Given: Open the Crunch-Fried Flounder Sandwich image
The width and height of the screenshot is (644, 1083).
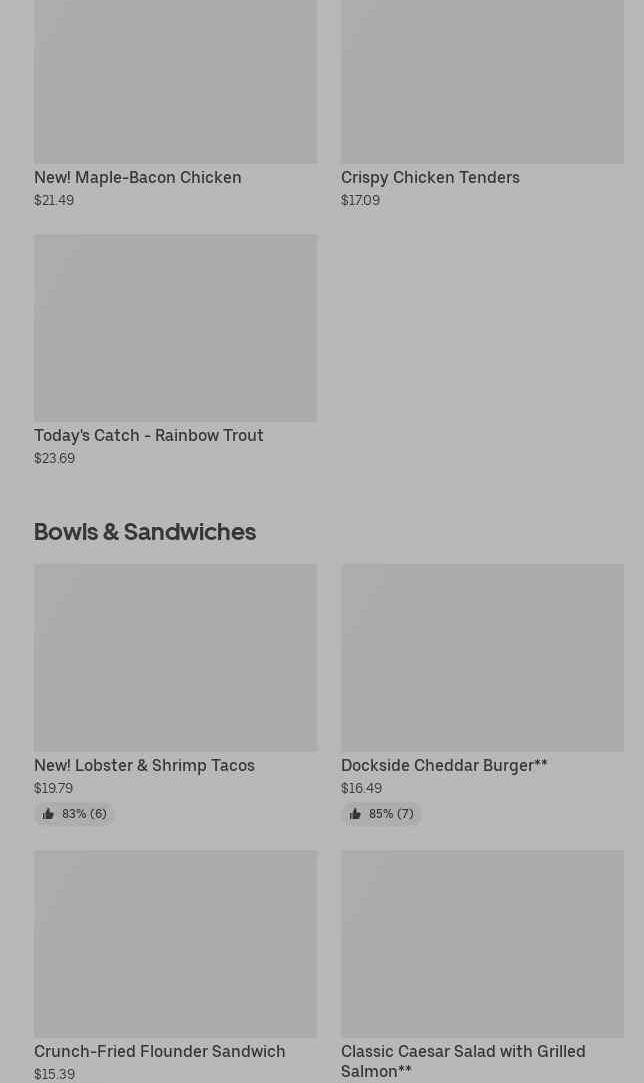Looking at the screenshot, I should [x=175, y=943].
